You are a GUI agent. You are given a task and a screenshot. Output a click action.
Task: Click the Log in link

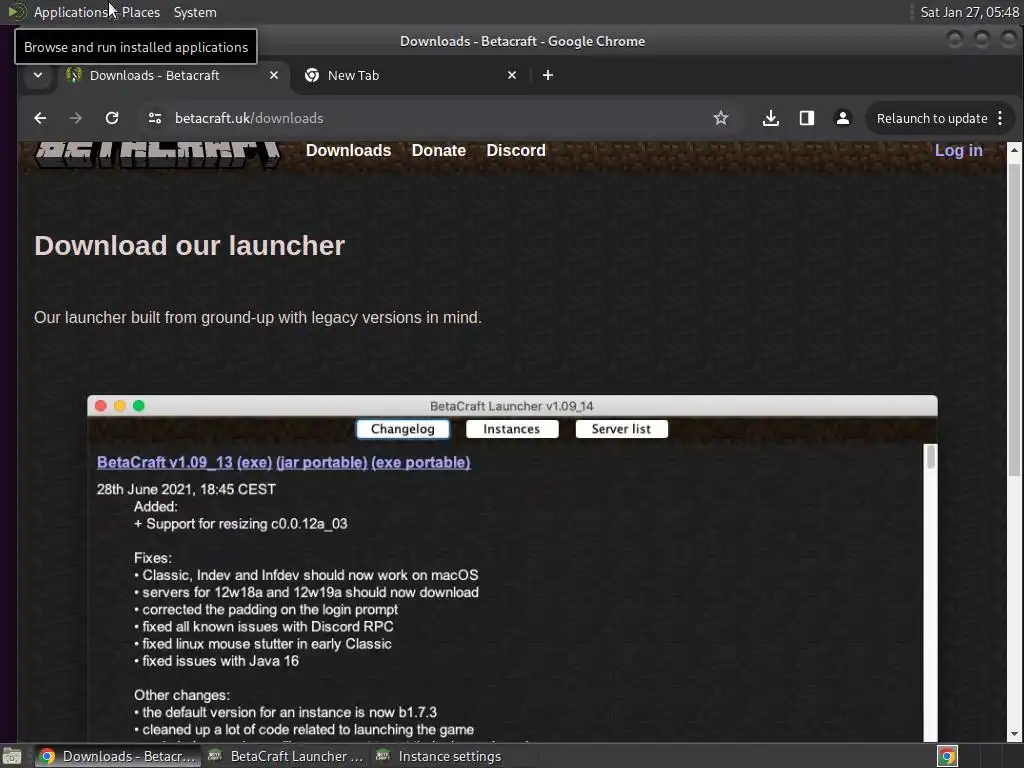pyautogui.click(x=958, y=150)
